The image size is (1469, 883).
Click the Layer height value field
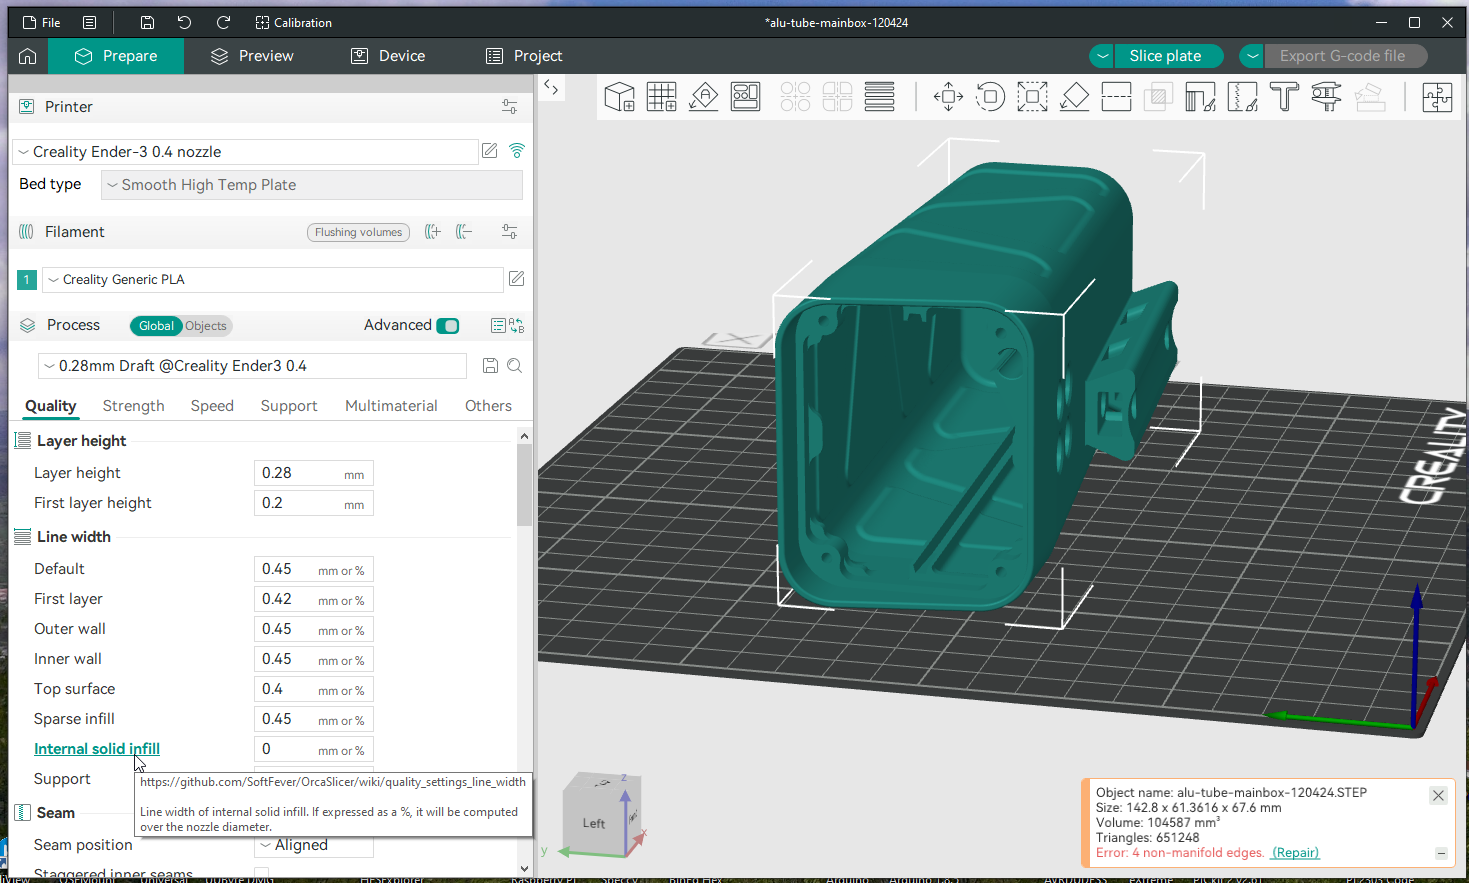314,473
